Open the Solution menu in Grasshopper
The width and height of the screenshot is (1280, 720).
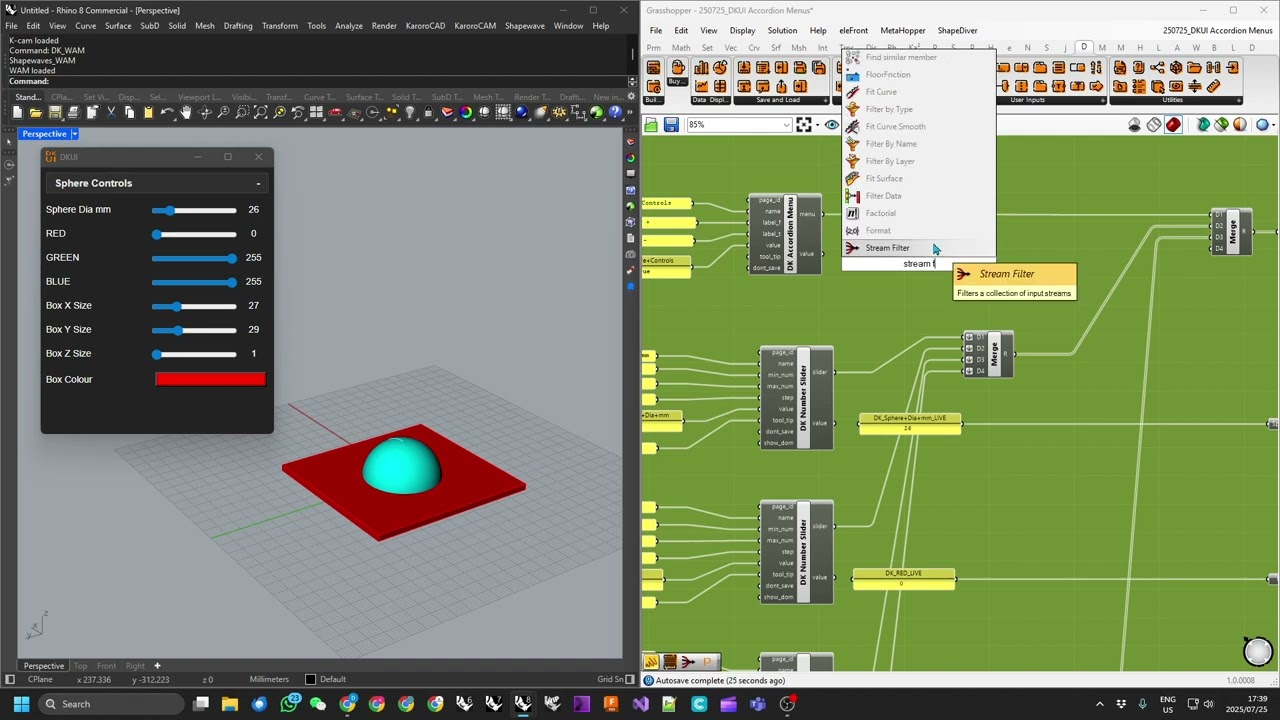pos(782,30)
